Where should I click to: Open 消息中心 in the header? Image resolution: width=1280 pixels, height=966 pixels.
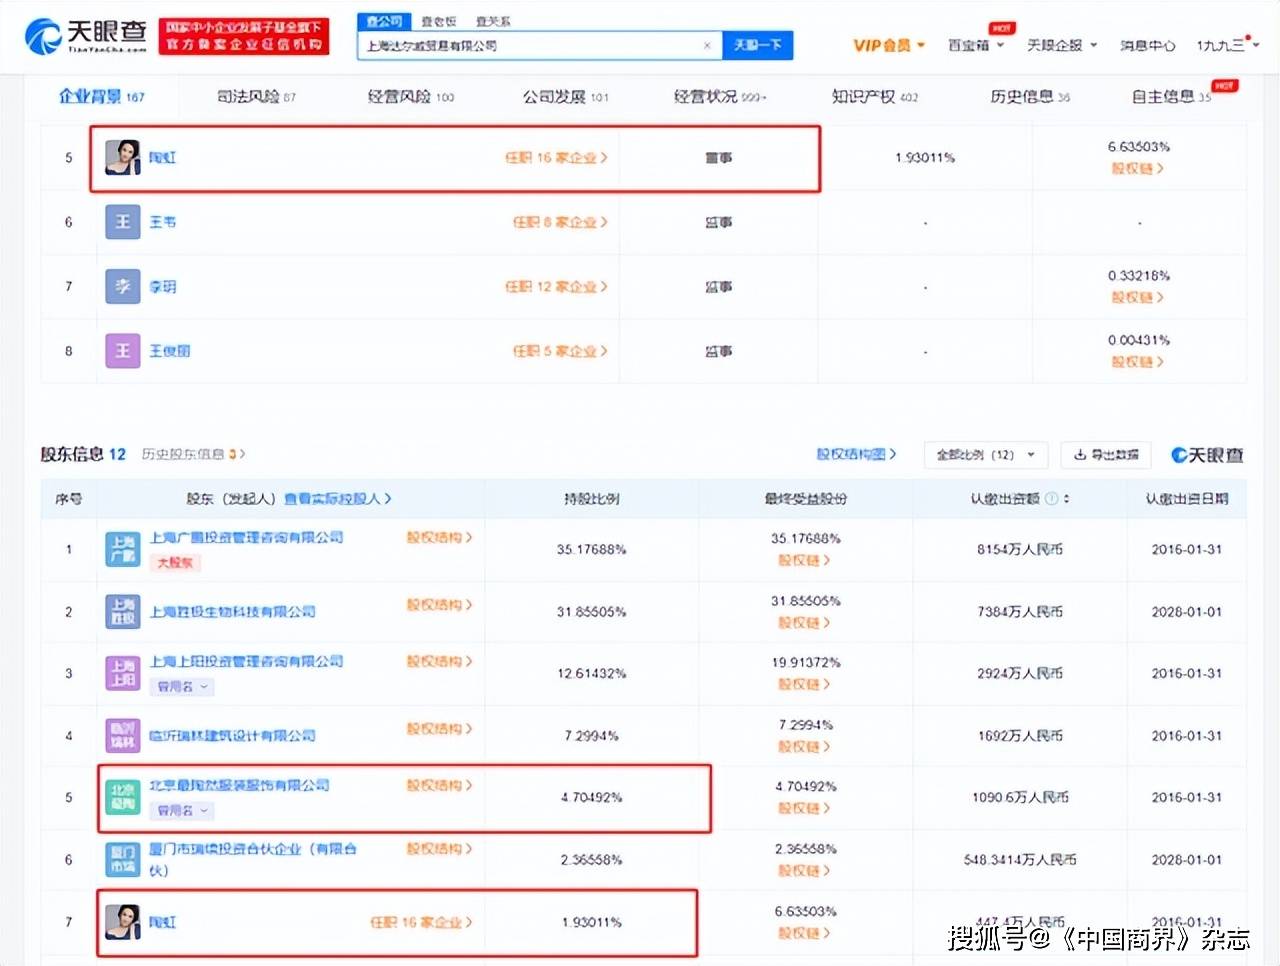point(1147,46)
